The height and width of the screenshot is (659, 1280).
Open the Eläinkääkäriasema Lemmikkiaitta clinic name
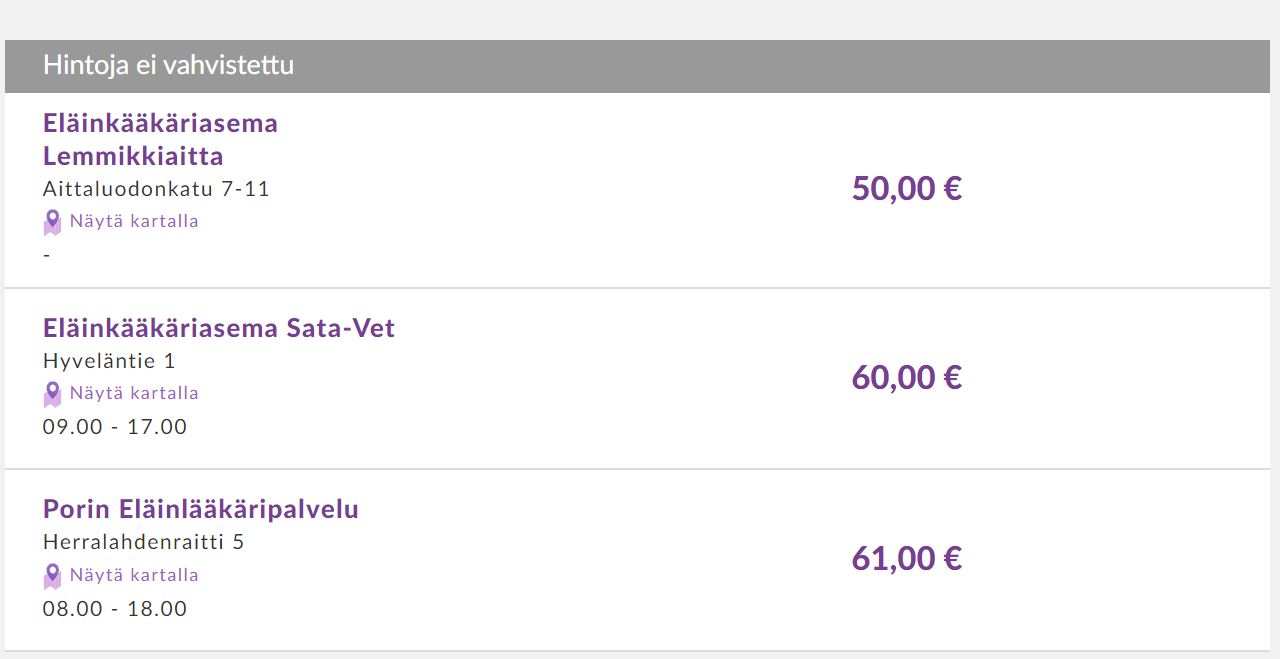click(160, 139)
